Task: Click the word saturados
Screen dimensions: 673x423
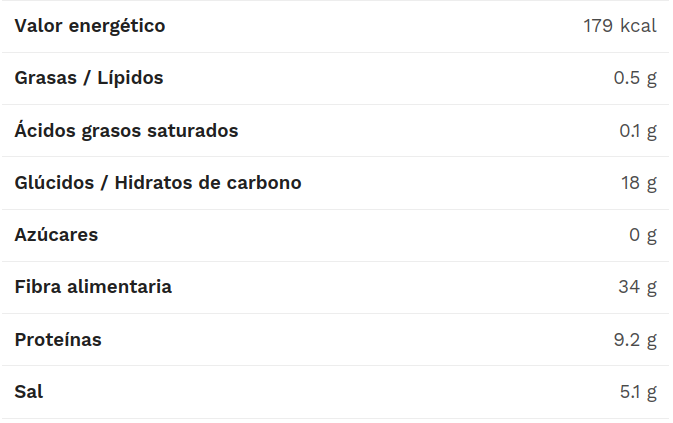Action: 193,131
